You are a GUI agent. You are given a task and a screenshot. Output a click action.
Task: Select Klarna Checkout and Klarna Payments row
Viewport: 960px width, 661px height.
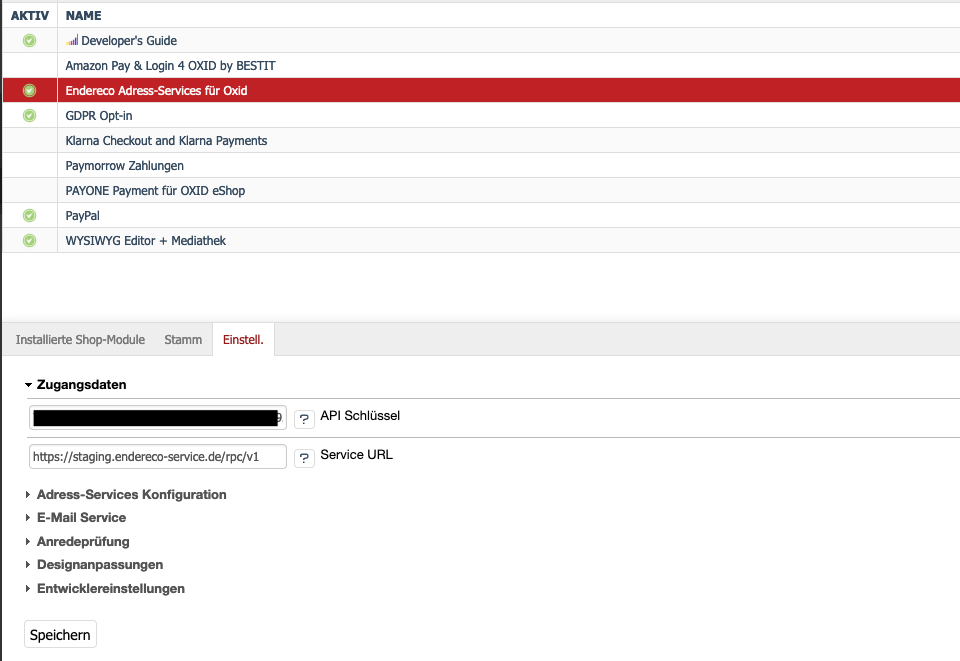pyautogui.click(x=481, y=141)
